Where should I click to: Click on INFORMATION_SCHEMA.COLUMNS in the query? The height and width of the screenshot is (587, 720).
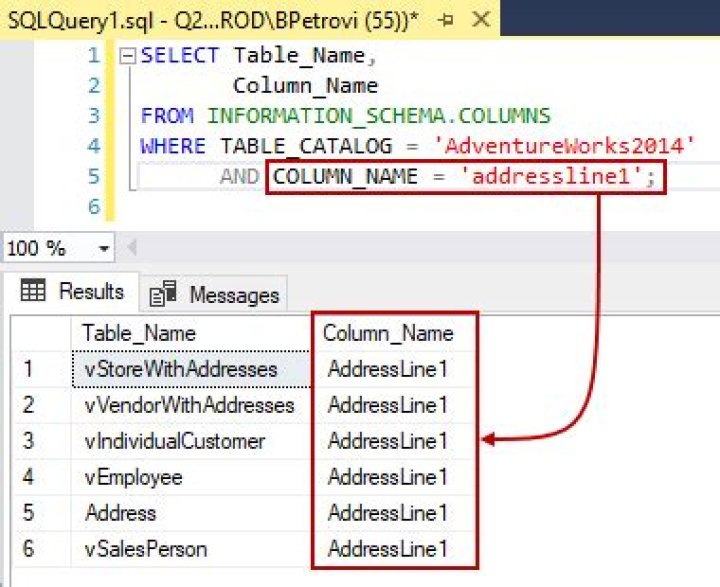(378, 116)
